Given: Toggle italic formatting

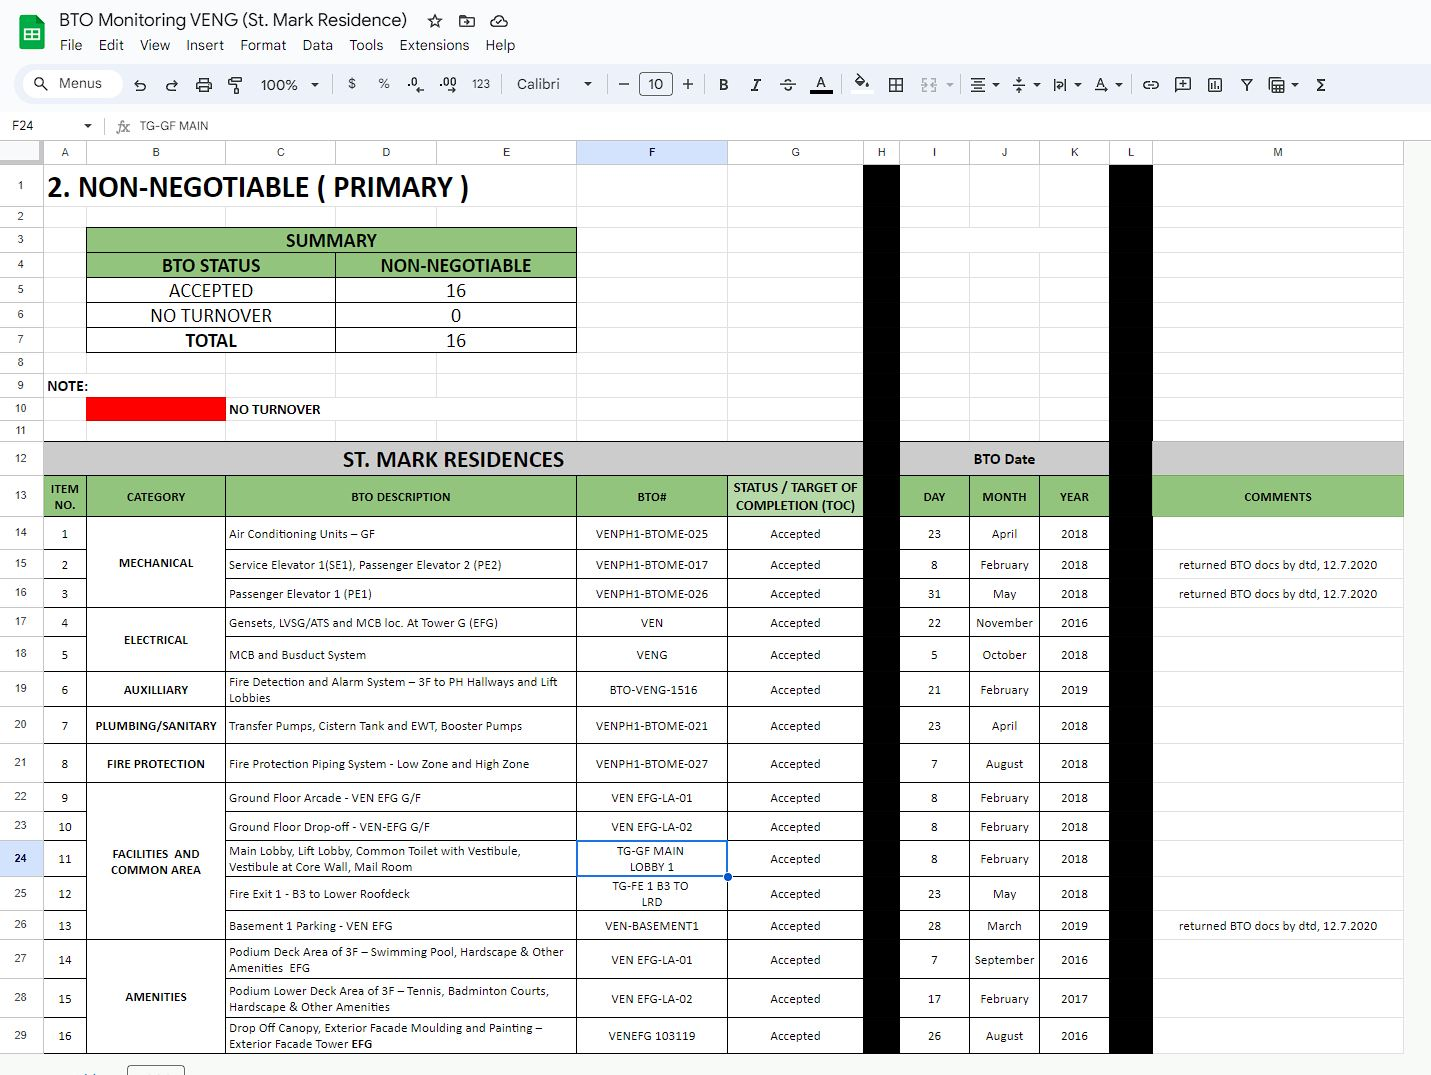Looking at the screenshot, I should 756,85.
